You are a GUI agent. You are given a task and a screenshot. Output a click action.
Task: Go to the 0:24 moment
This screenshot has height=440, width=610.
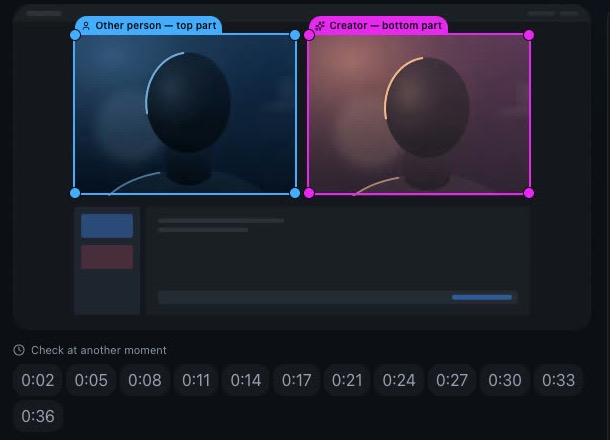click(399, 380)
